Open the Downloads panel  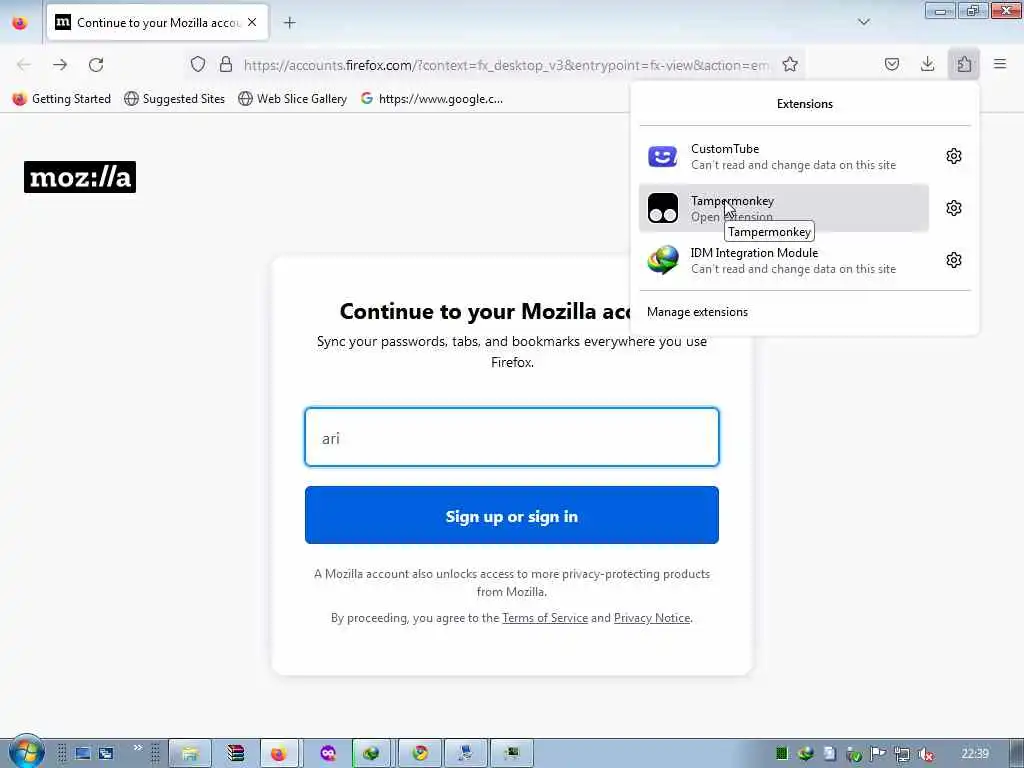[x=927, y=64]
